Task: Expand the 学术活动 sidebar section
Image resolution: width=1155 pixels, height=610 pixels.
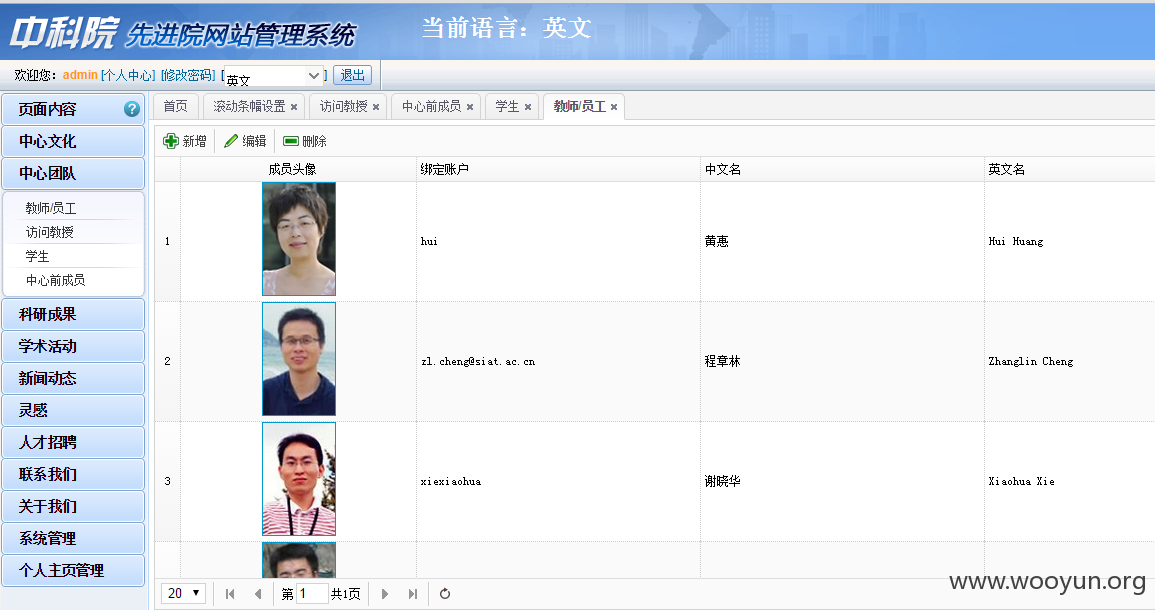Action: coord(73,346)
